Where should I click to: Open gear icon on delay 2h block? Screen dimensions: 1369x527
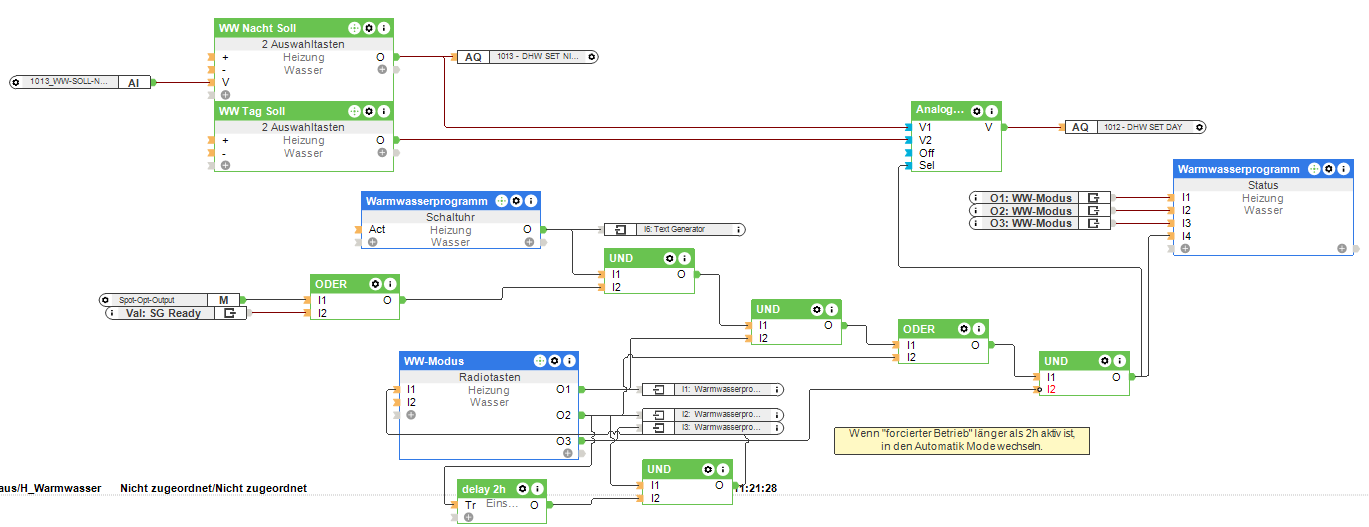(523, 489)
